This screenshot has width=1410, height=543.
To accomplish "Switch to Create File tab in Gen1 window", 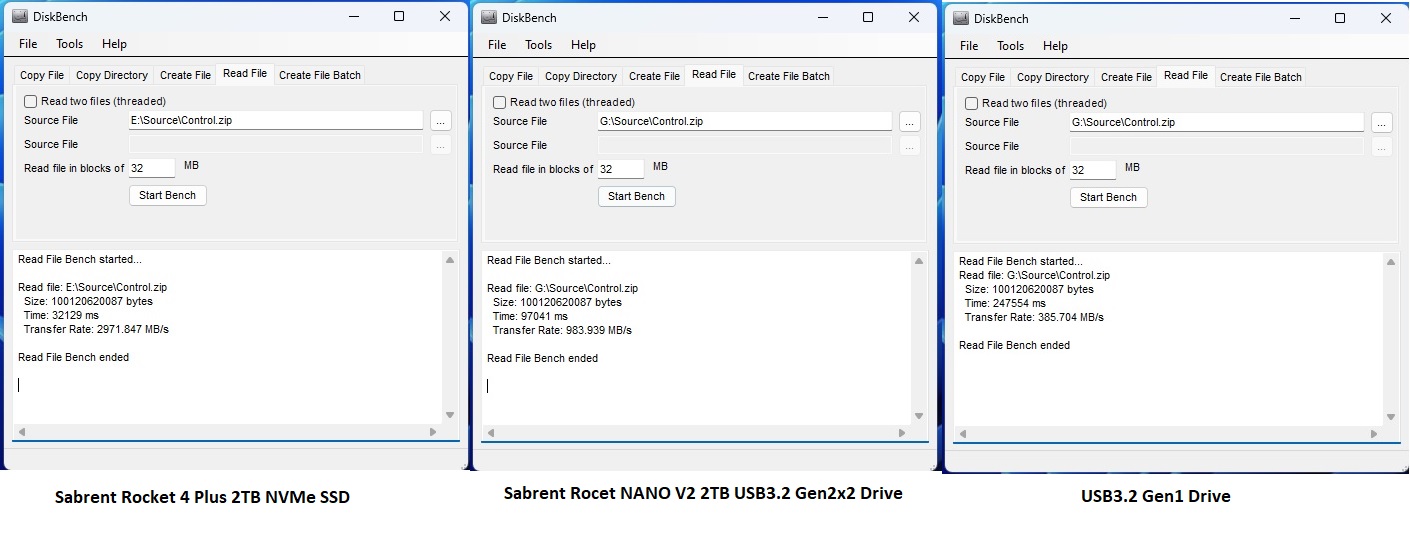I will point(1127,77).
